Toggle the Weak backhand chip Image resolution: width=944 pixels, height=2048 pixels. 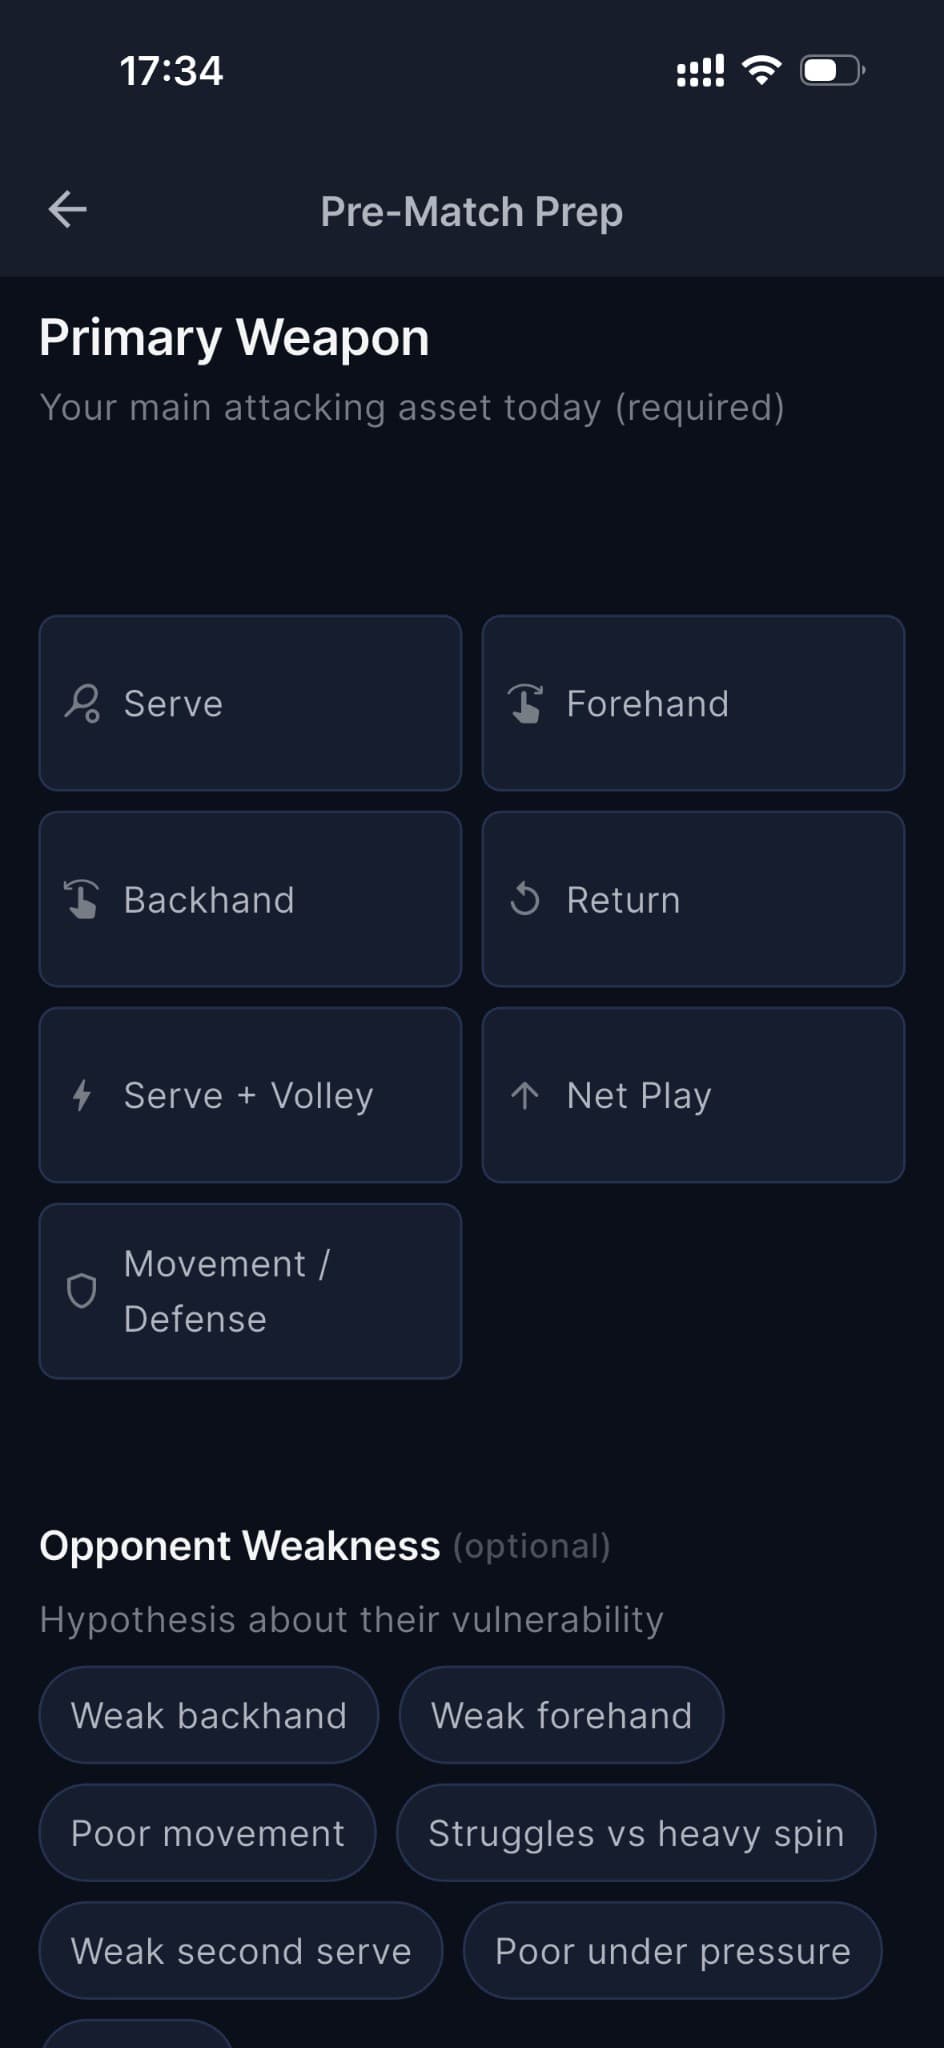click(x=209, y=1715)
